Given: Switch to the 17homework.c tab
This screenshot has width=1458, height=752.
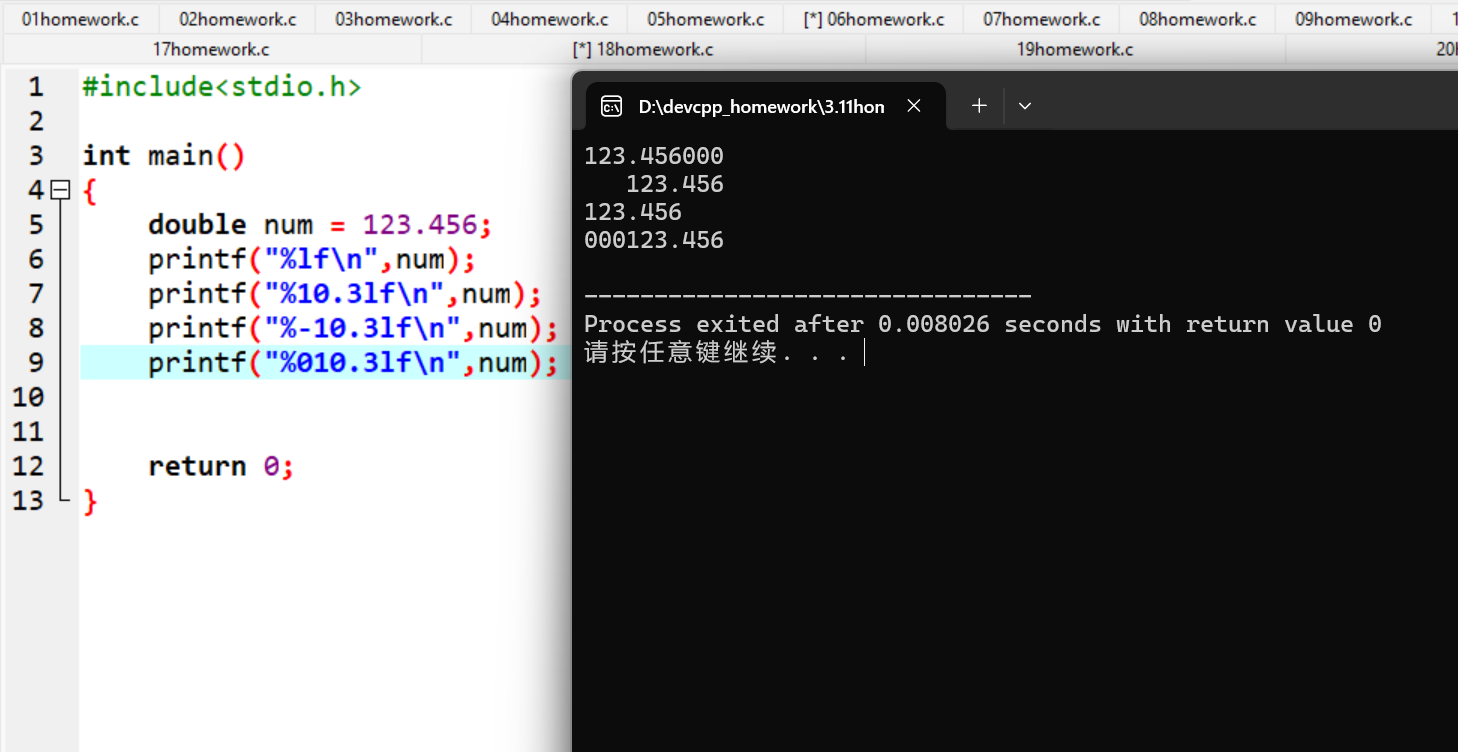Looking at the screenshot, I should 211,49.
